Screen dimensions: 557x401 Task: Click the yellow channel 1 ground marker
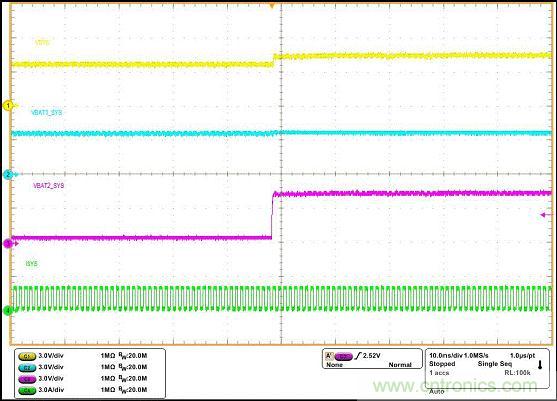(x=8, y=105)
